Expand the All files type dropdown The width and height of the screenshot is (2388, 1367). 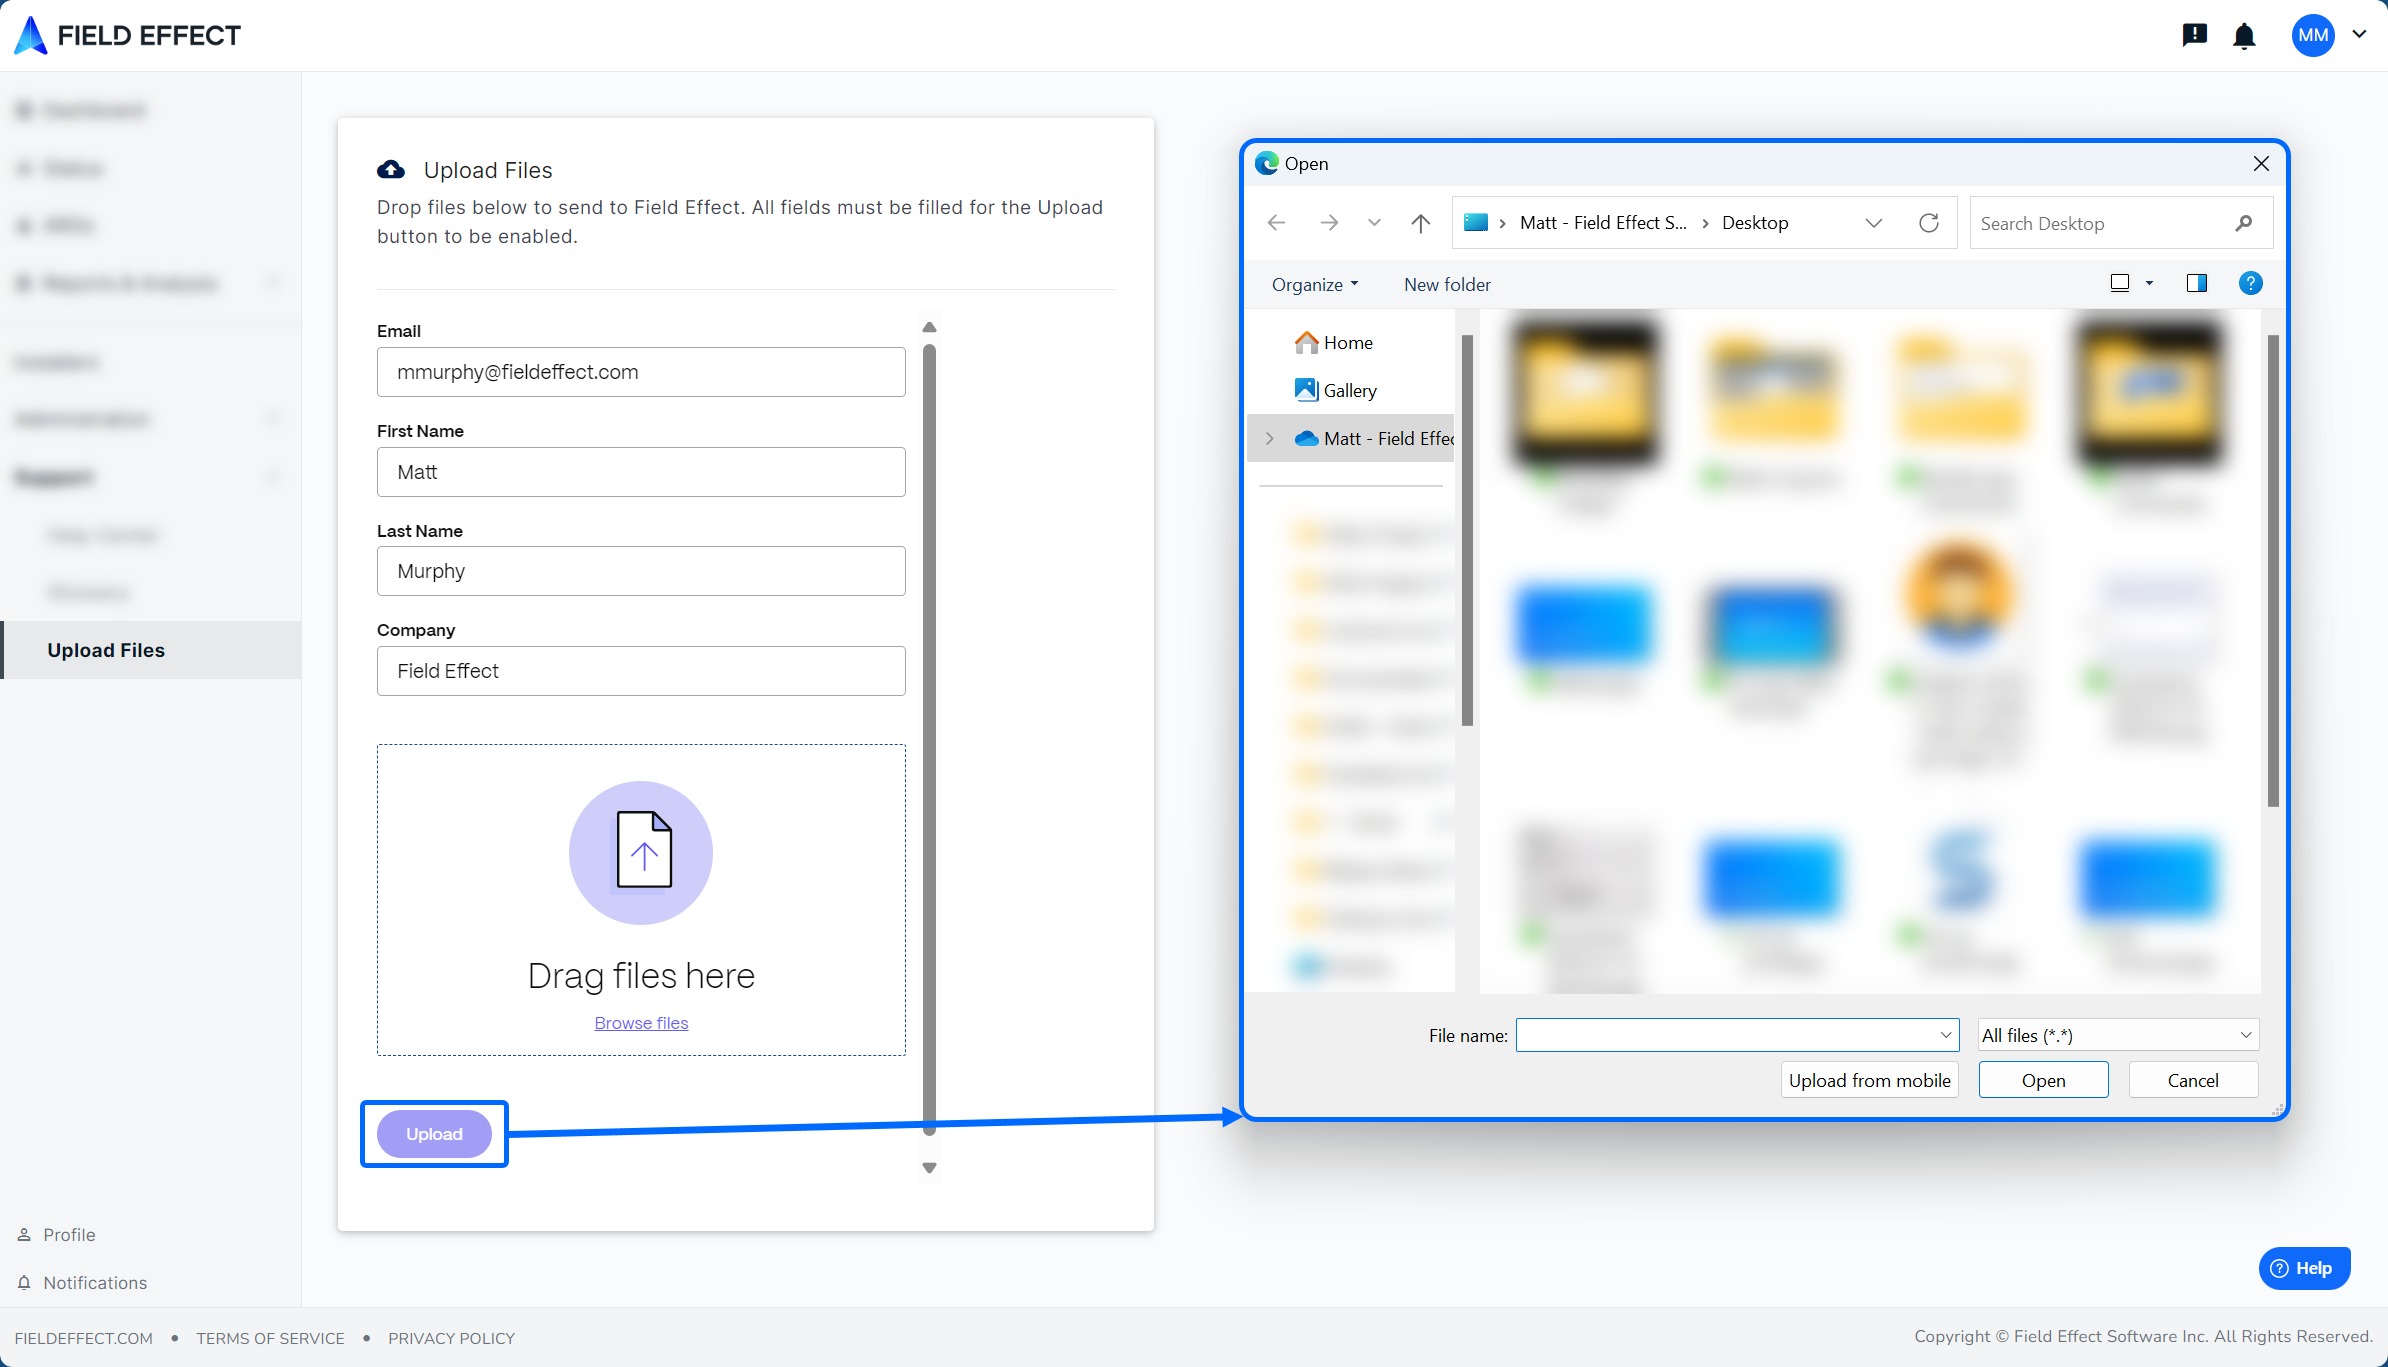click(x=2117, y=1036)
